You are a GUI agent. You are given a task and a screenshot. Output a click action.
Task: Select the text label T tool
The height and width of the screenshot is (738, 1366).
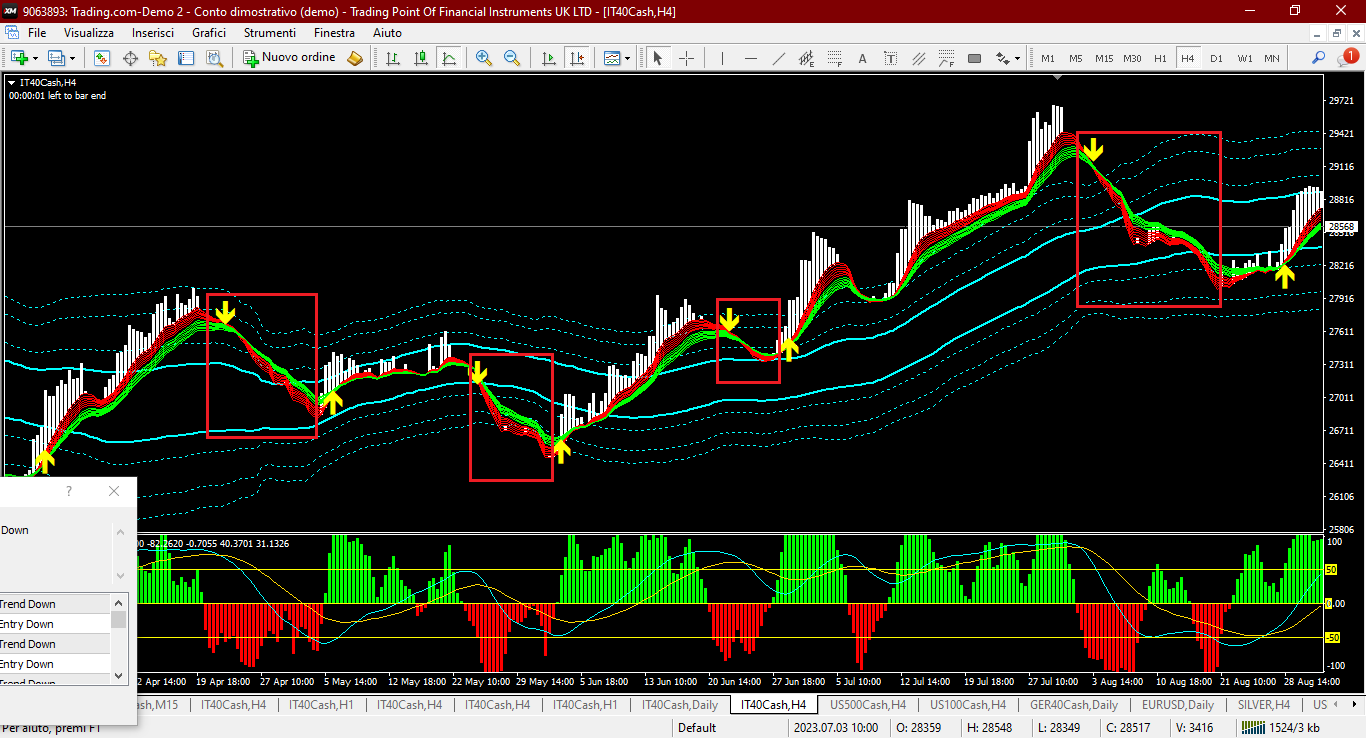coord(890,58)
